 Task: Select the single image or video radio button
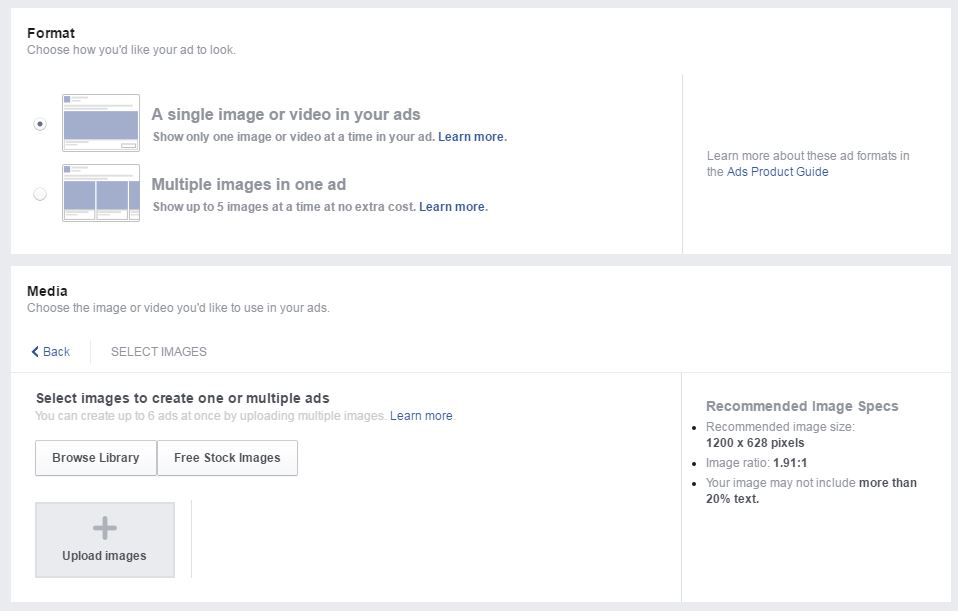coord(40,124)
